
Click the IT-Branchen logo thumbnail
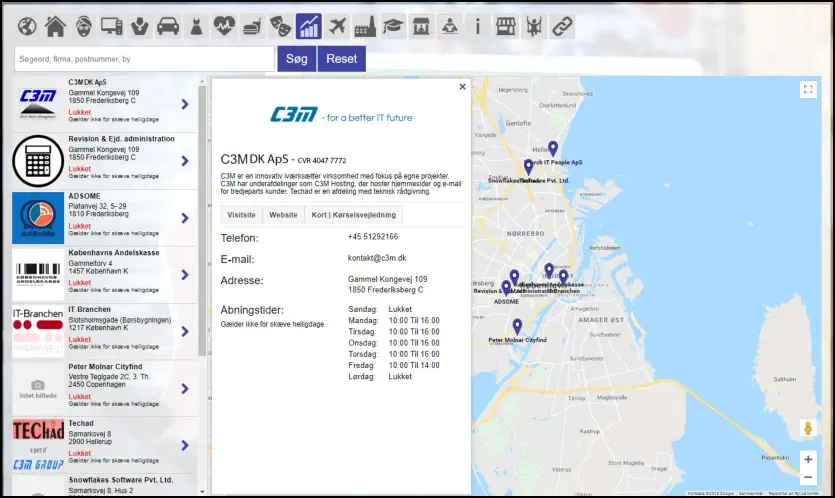38,331
